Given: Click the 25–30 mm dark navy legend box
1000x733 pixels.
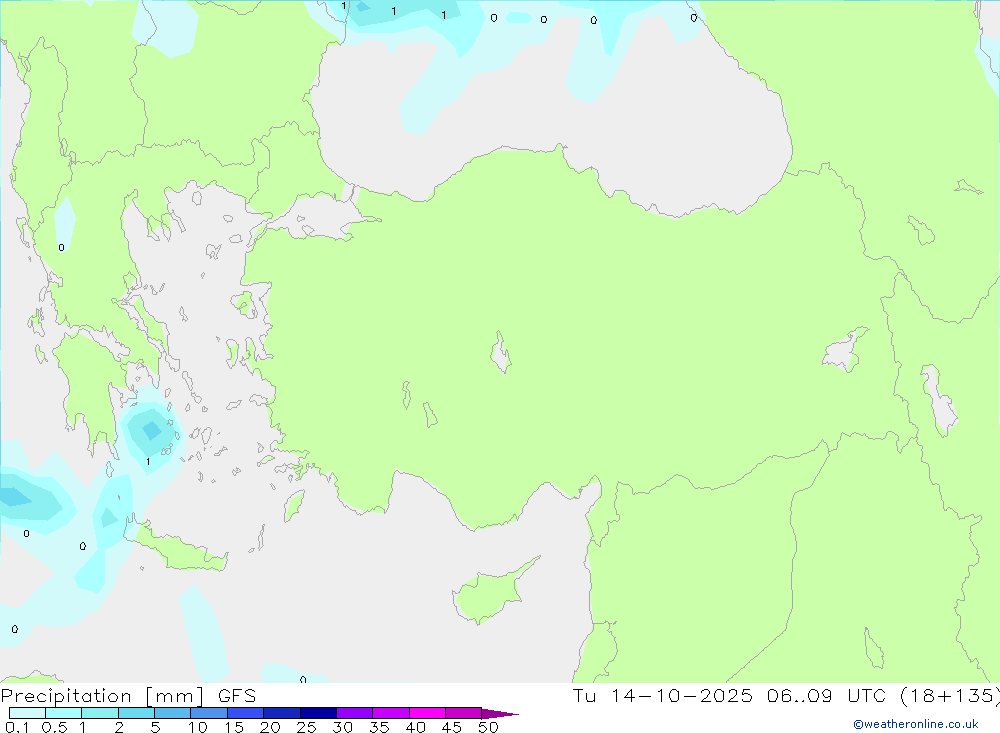Looking at the screenshot, I should pos(318,713).
